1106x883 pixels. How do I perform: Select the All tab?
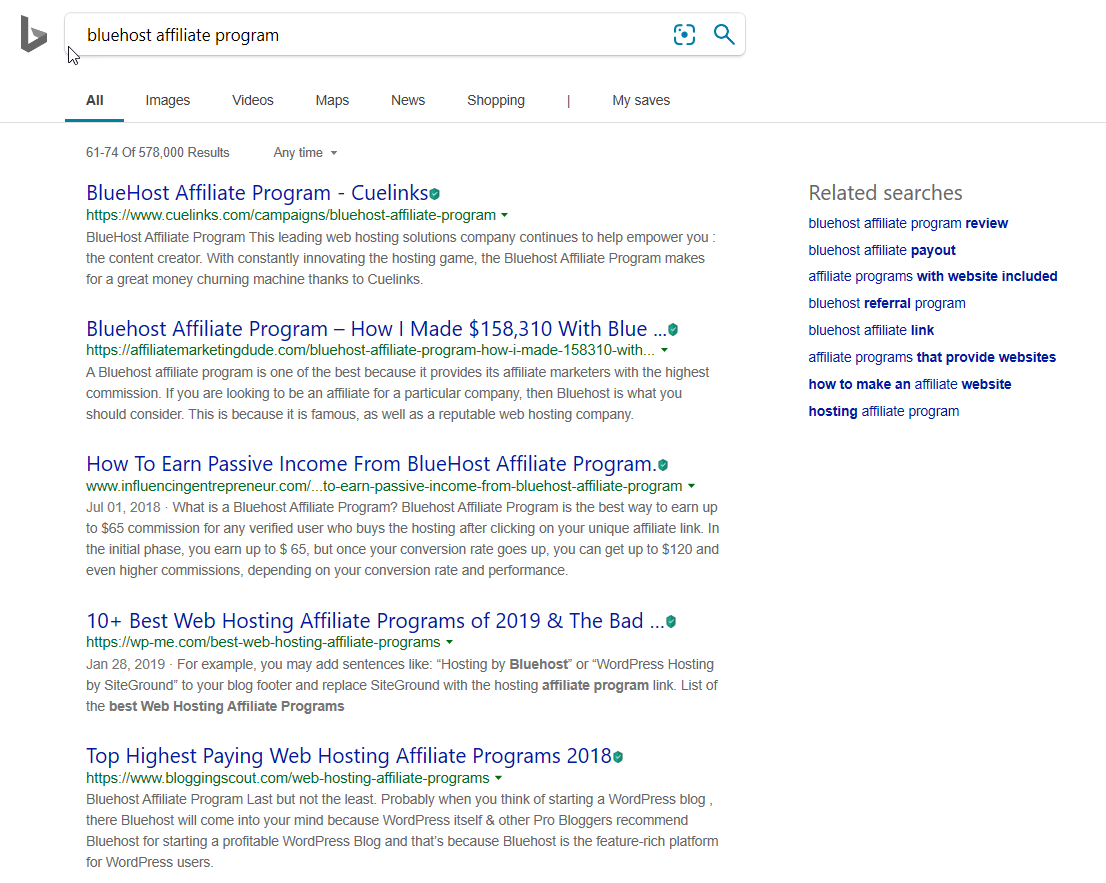95,100
